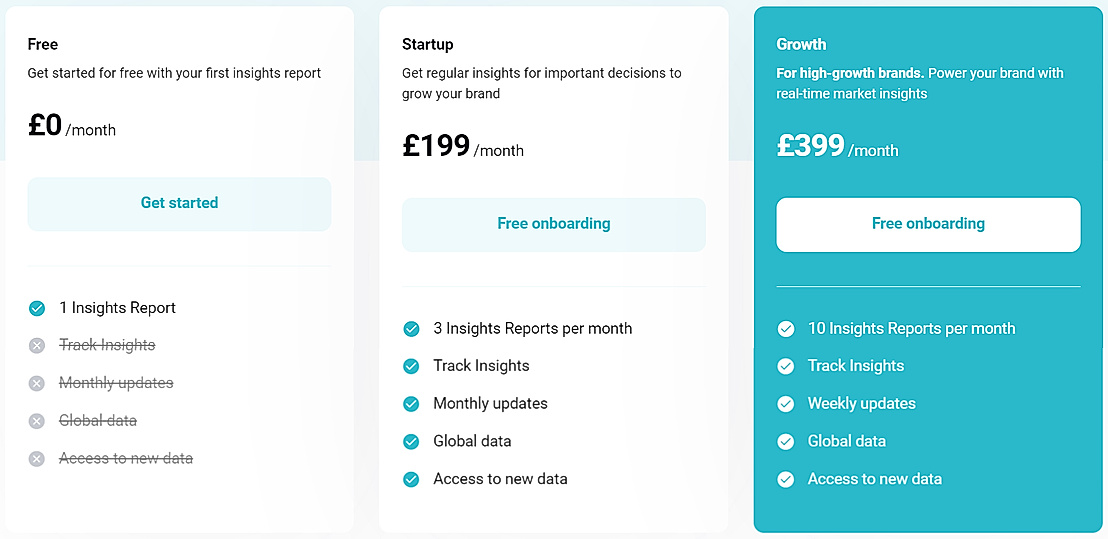Click the Growth plan title heading

(x=801, y=44)
